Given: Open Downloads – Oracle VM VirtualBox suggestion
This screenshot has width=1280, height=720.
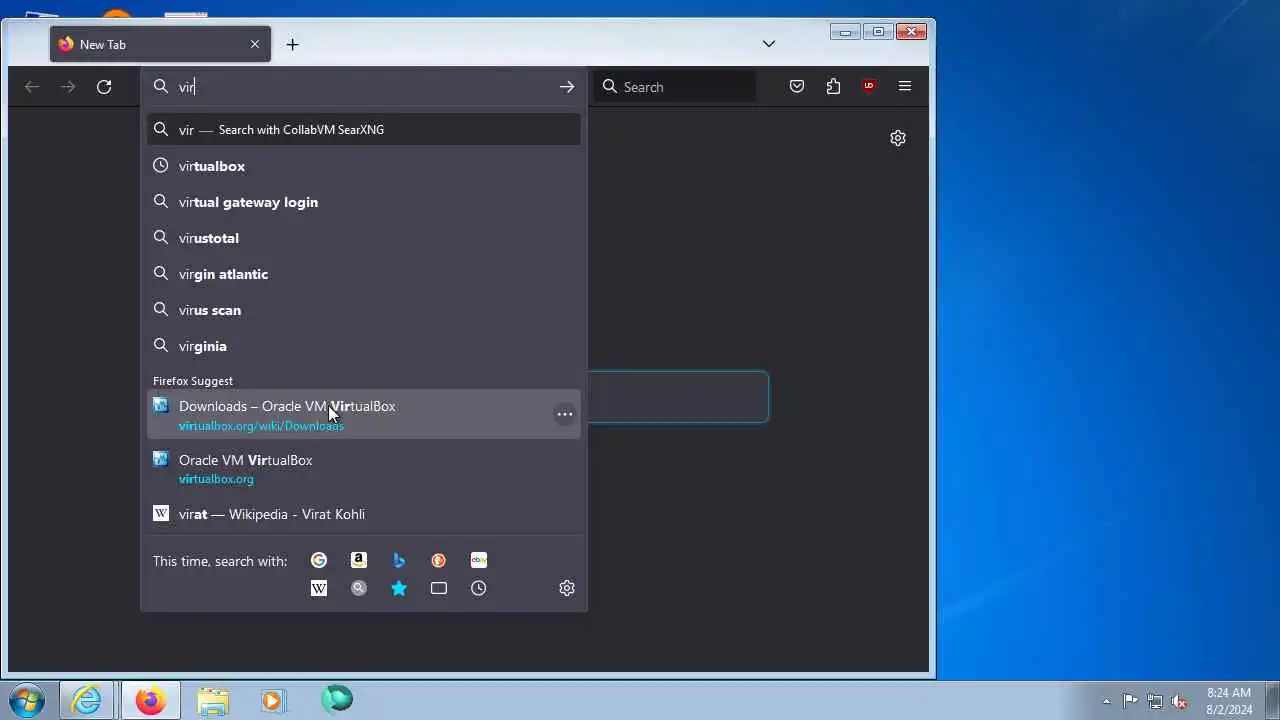Looking at the screenshot, I should point(364,414).
